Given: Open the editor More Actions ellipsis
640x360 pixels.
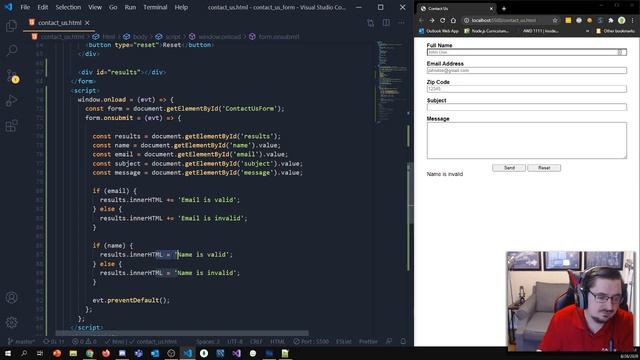Looking at the screenshot, I should tap(401, 23).
